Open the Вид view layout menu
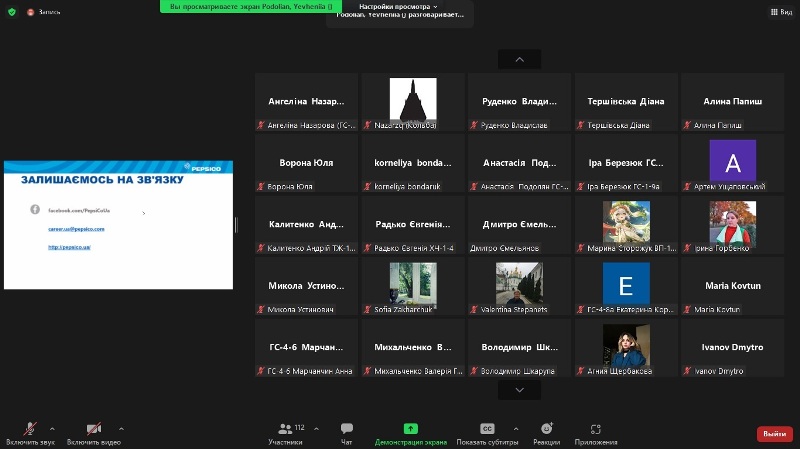 tap(779, 12)
